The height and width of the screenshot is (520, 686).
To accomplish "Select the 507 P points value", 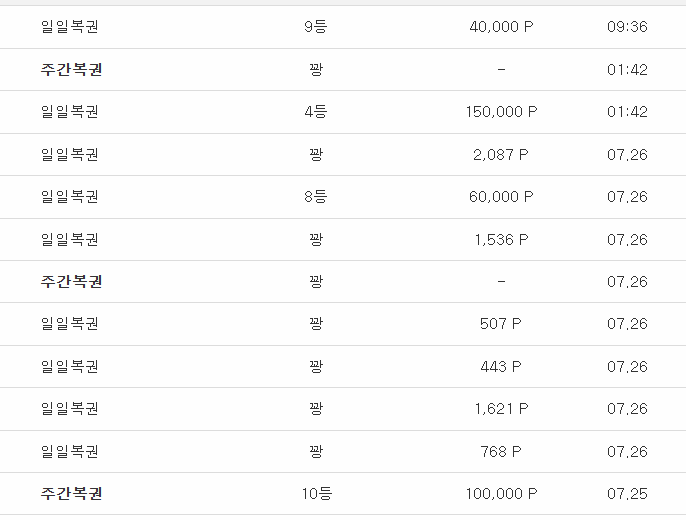I will (x=501, y=324).
